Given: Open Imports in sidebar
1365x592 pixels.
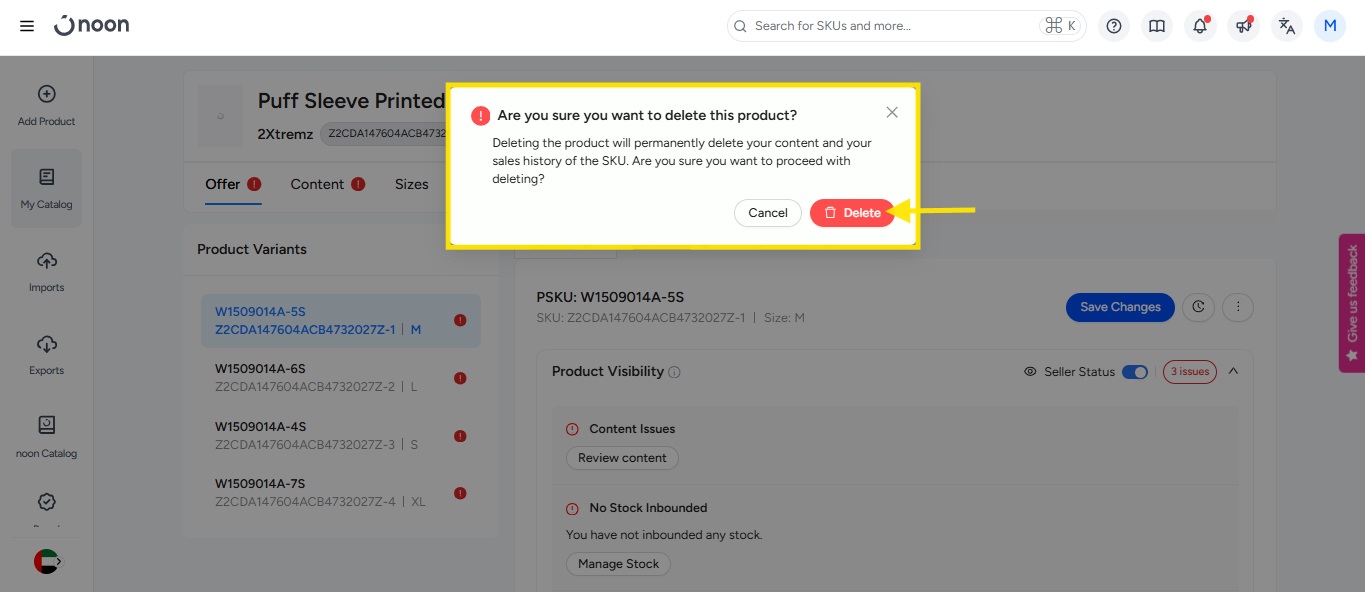Looking at the screenshot, I should pos(46,271).
